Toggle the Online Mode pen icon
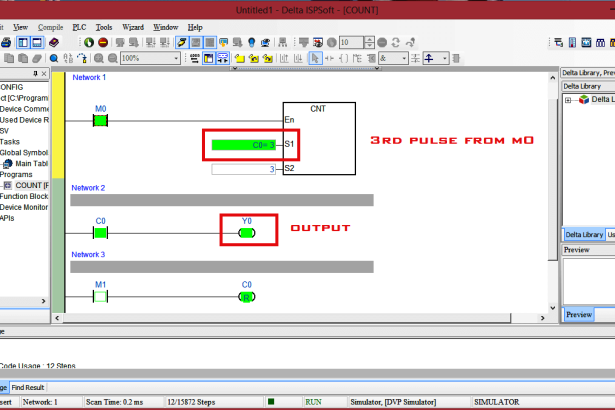Viewport: 615px width, 410px height. click(x=182, y=42)
